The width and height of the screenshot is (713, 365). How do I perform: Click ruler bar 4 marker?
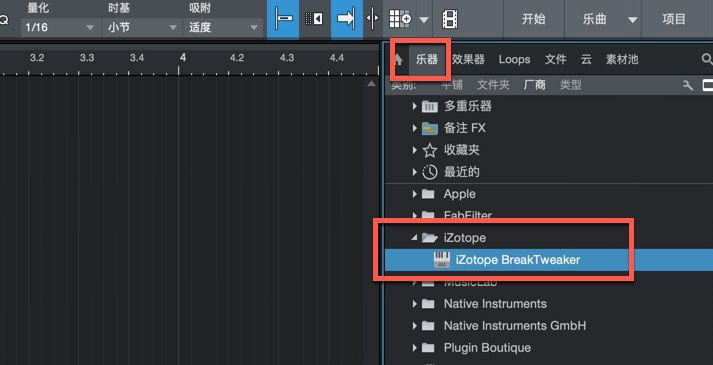182,58
